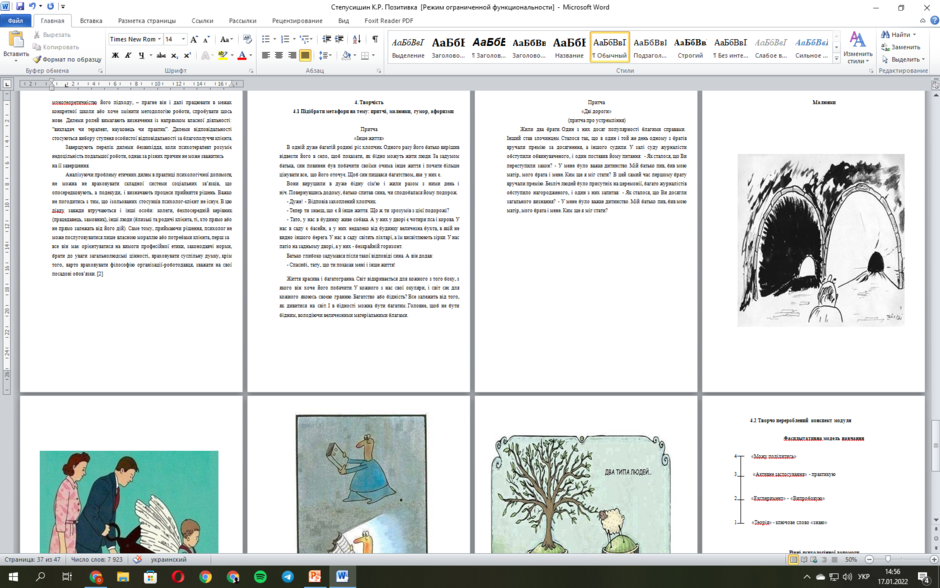Image resolution: width=940 pixels, height=588 pixels.
Task: Open PowerPoint from the taskbar
Action: [x=315, y=577]
